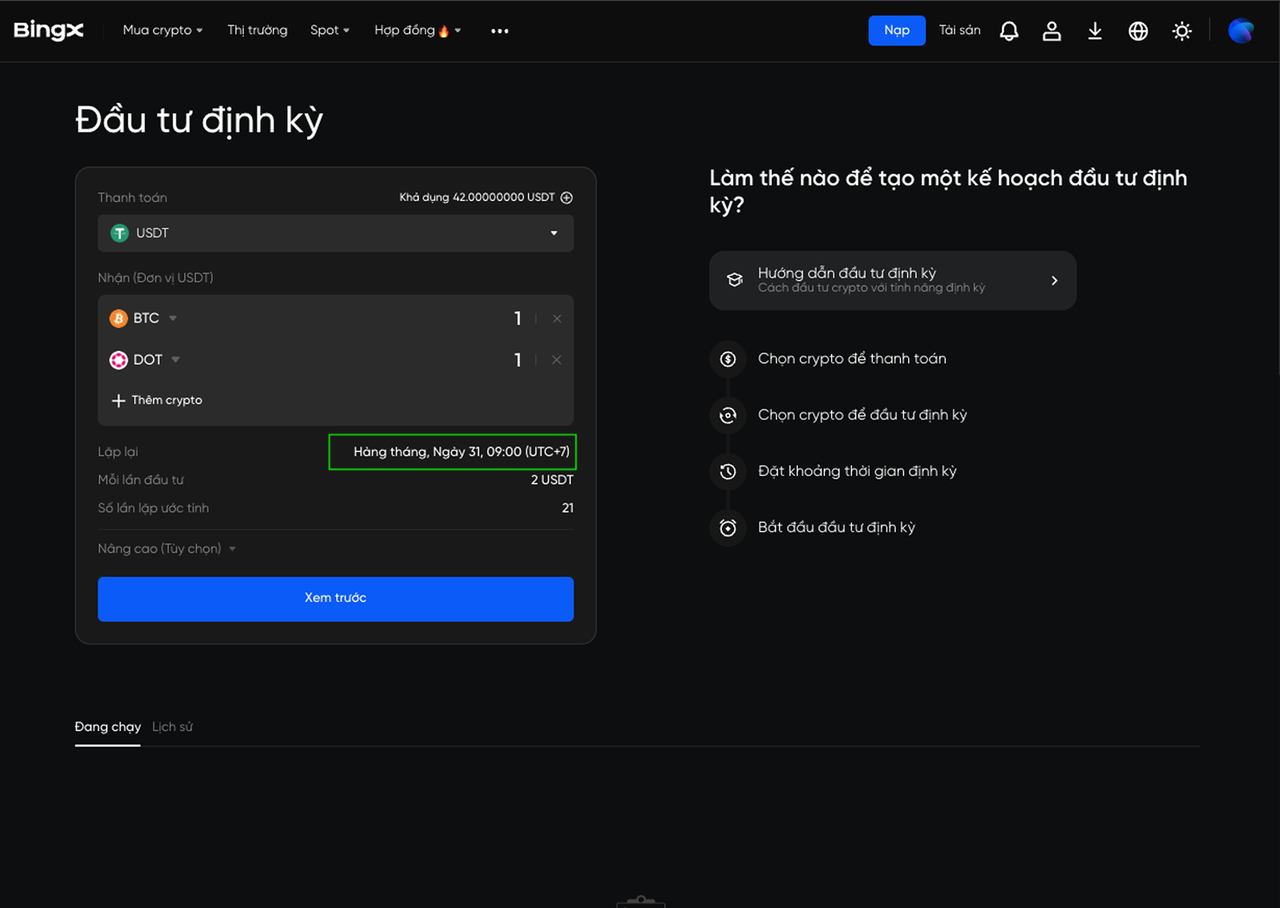Image resolution: width=1280 pixels, height=908 pixels.
Task: Remove BTC row with X icon
Action: pyautogui.click(x=557, y=319)
